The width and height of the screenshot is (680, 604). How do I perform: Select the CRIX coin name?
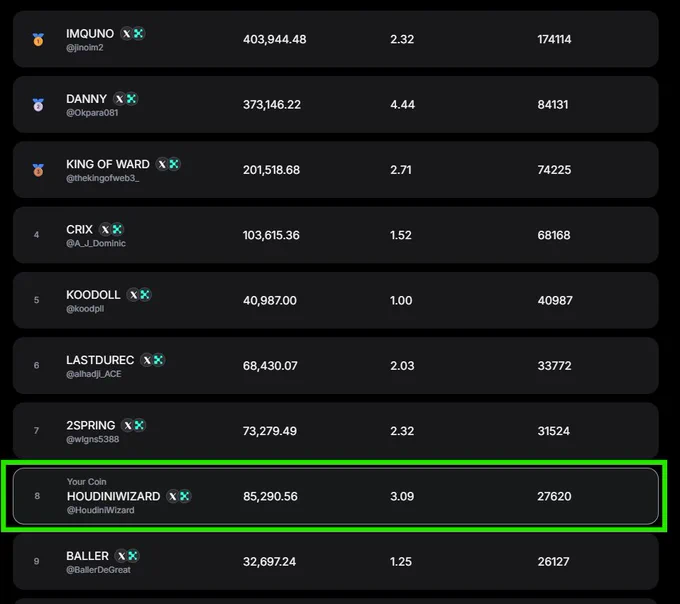pos(79,229)
